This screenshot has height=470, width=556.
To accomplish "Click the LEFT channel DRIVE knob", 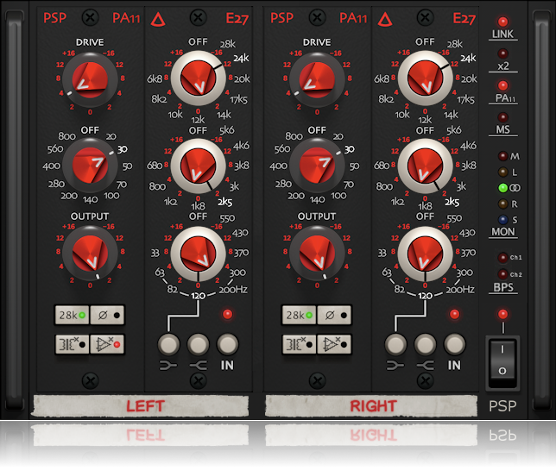I will pyautogui.click(x=90, y=80).
